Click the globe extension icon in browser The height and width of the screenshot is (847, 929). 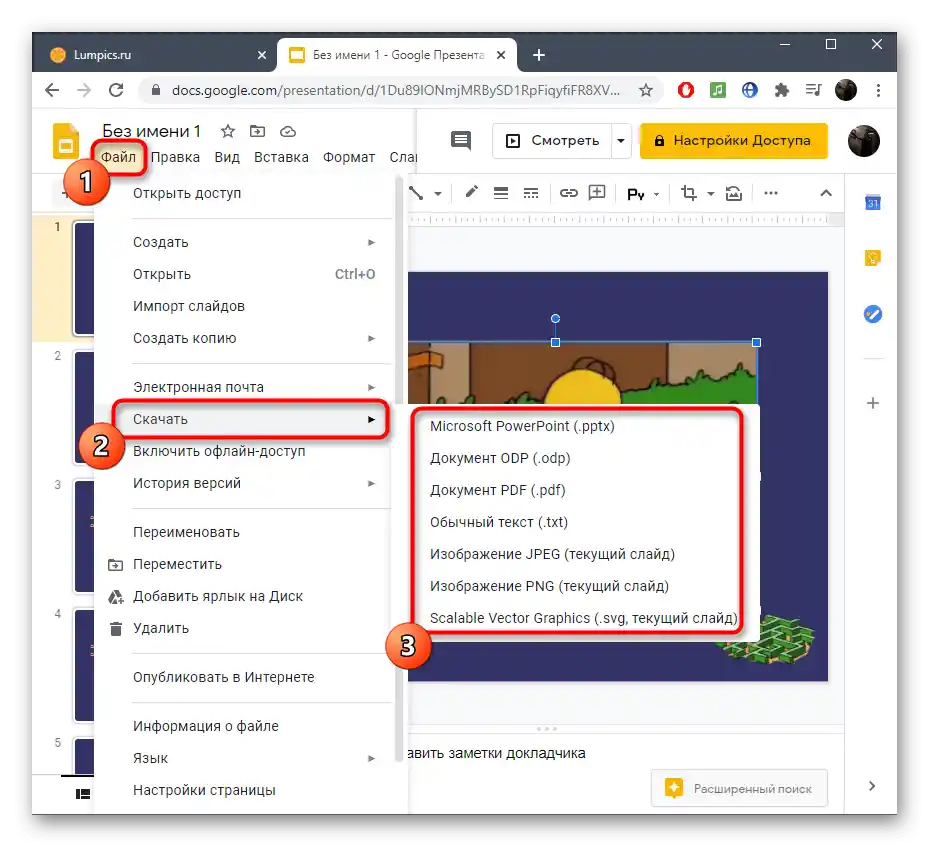coord(749,90)
